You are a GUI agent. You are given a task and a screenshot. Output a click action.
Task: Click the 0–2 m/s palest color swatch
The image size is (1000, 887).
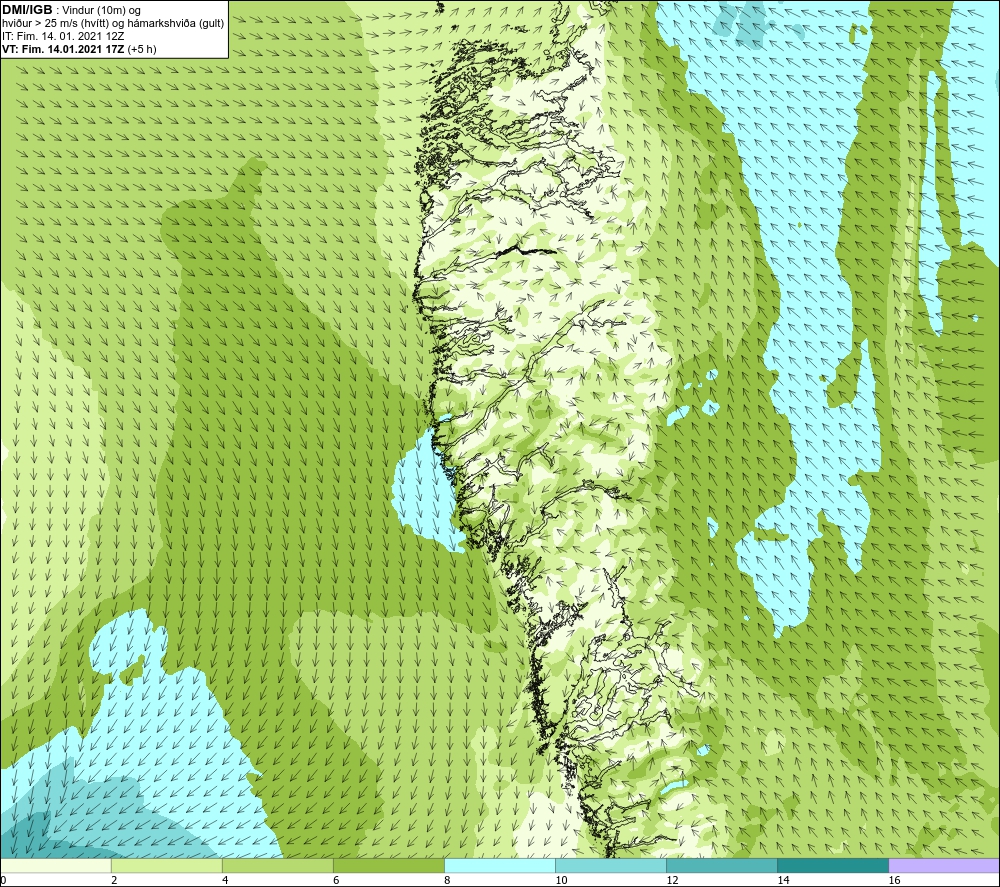(x=55, y=865)
